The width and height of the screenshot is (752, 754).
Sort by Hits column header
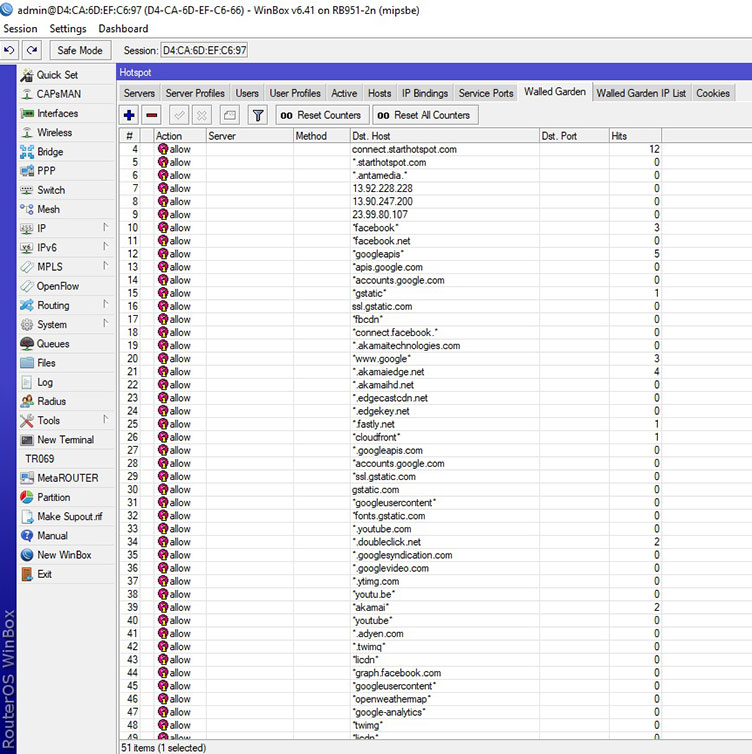[x=635, y=136]
